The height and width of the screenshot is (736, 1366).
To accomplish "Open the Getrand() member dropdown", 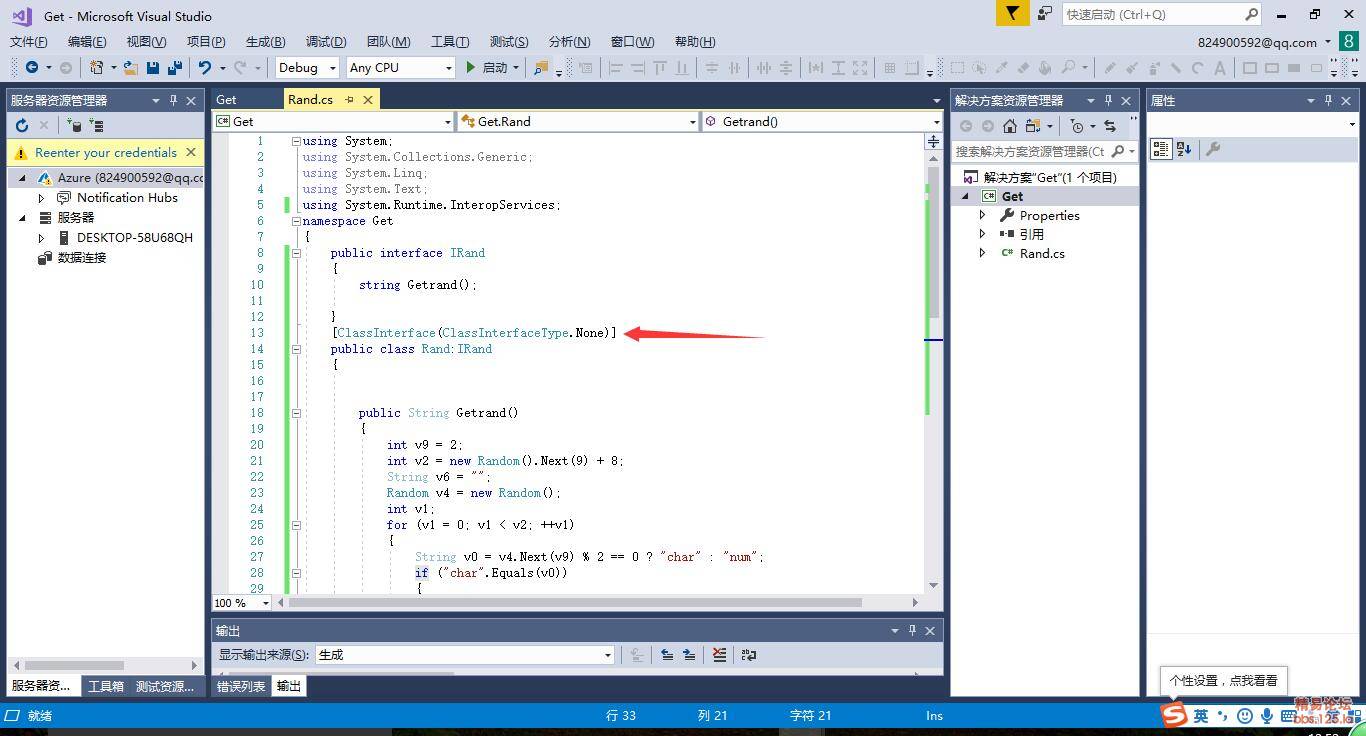I will point(822,121).
